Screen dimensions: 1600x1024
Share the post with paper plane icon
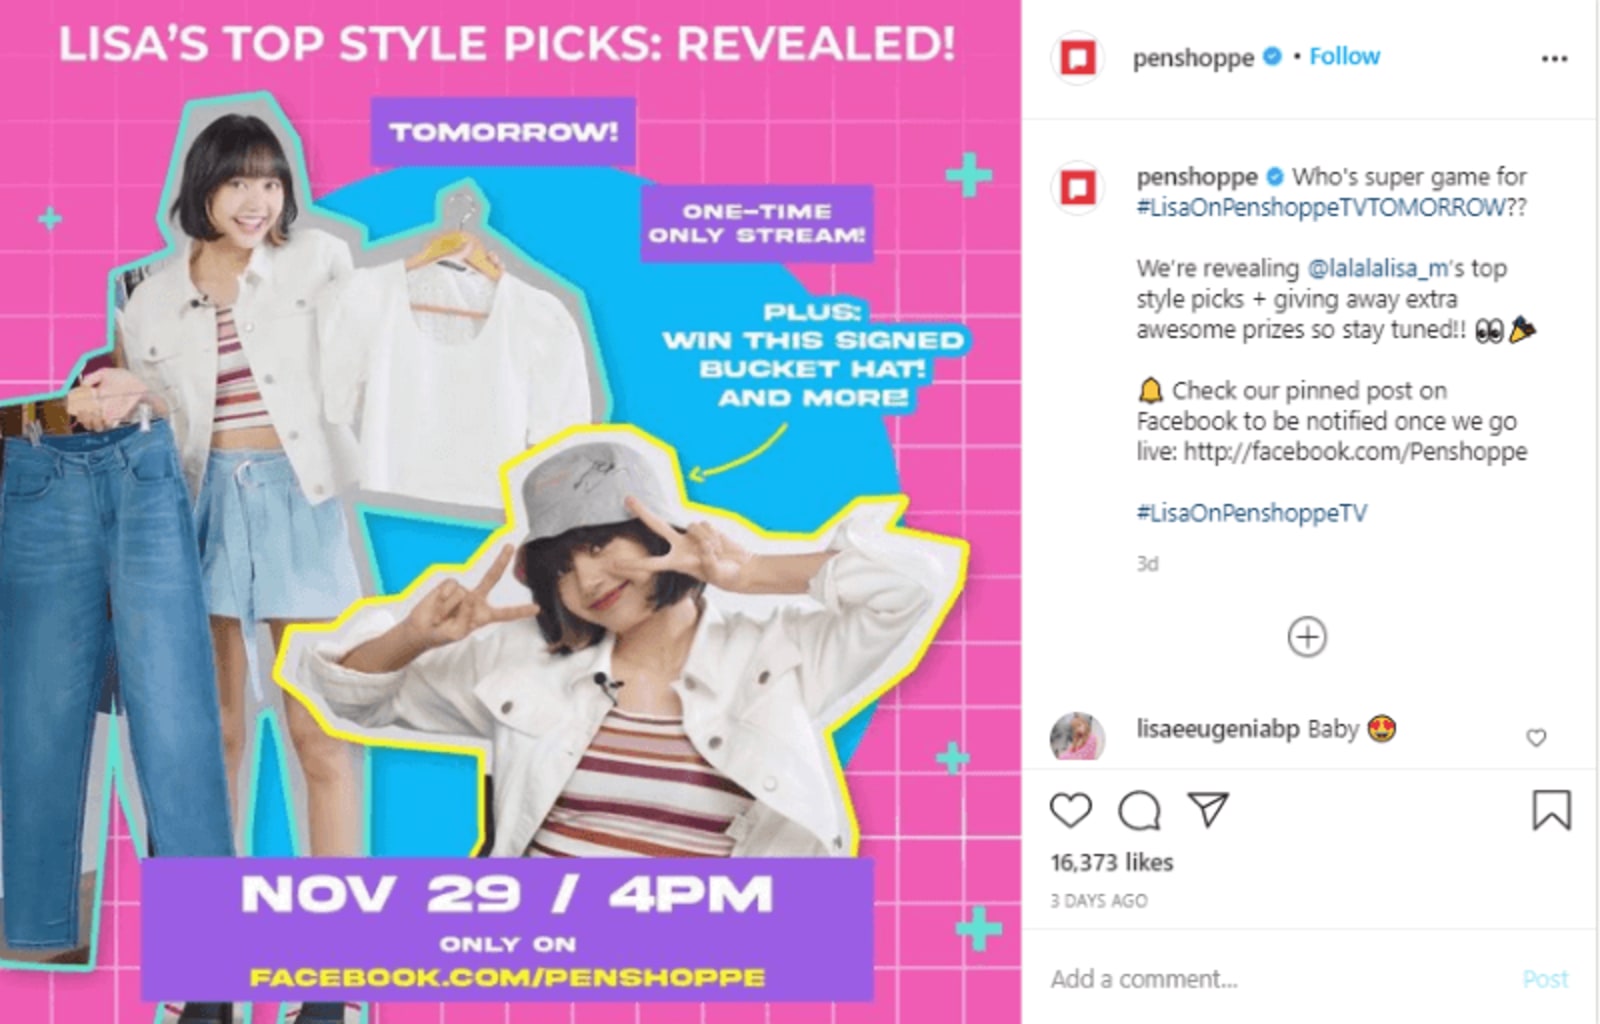tap(1207, 809)
